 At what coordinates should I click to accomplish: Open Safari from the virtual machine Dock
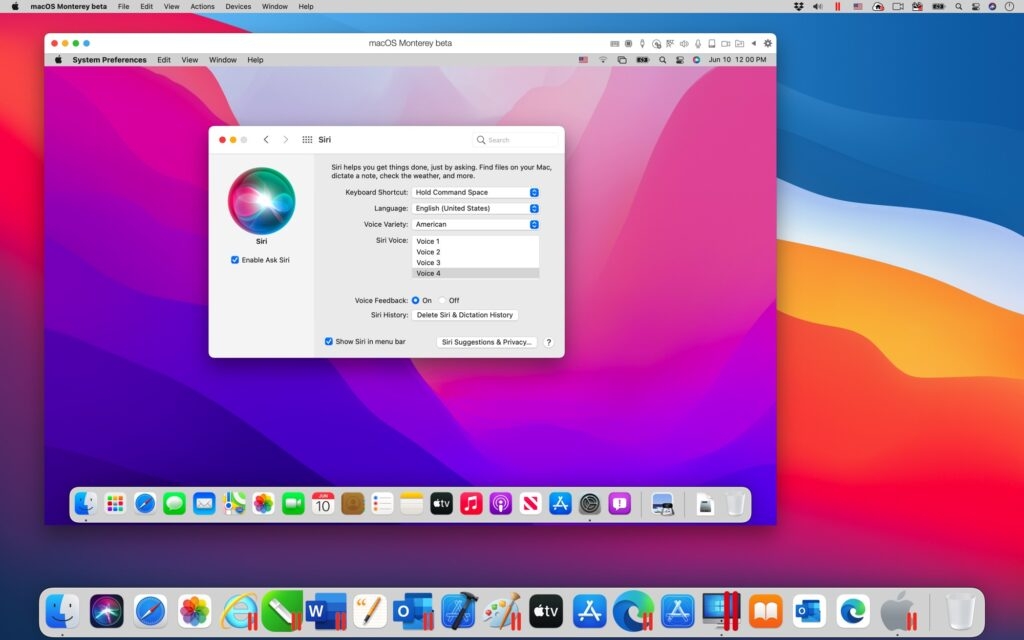tap(145, 505)
